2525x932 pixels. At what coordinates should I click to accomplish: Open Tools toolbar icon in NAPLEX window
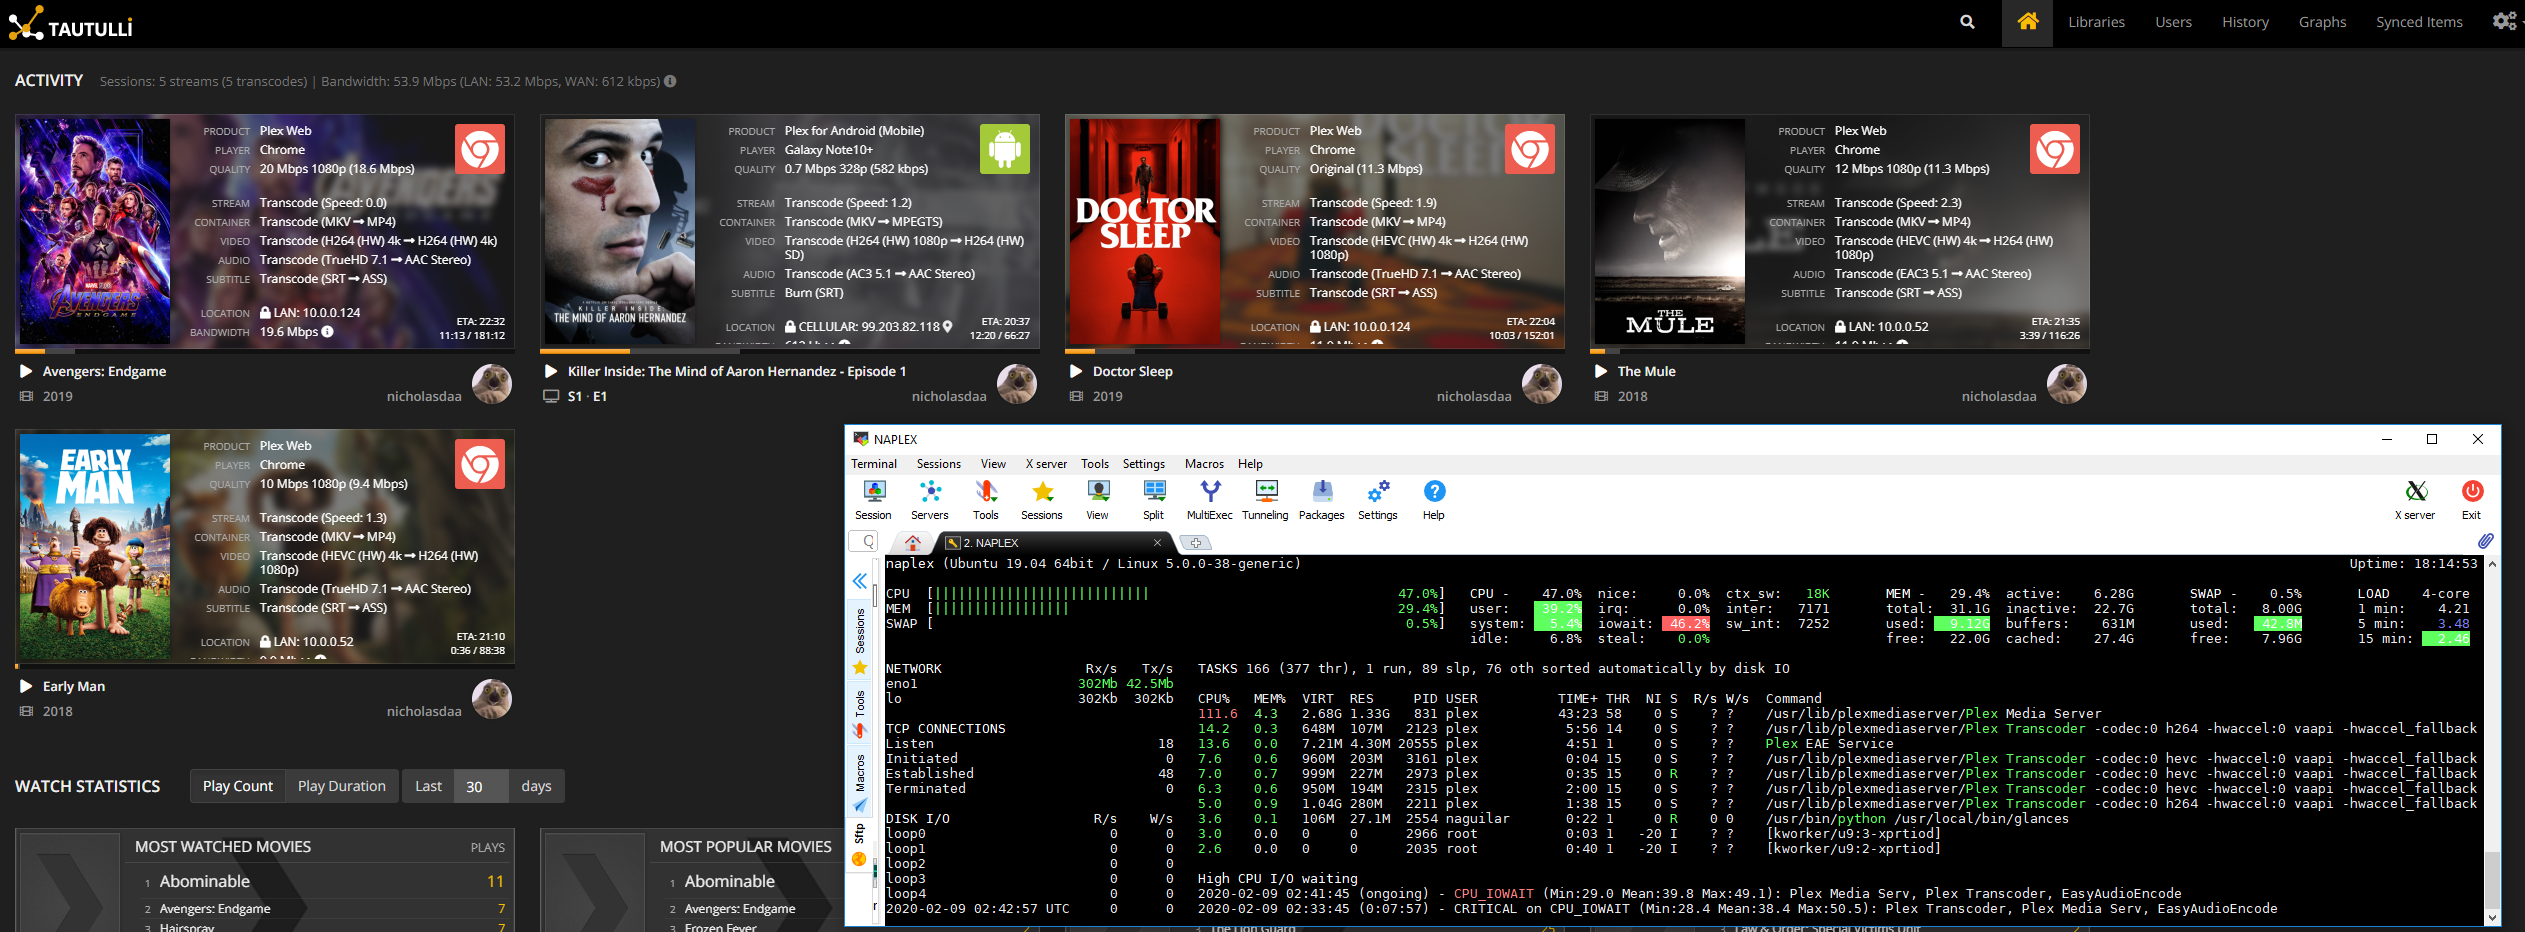pos(986,500)
